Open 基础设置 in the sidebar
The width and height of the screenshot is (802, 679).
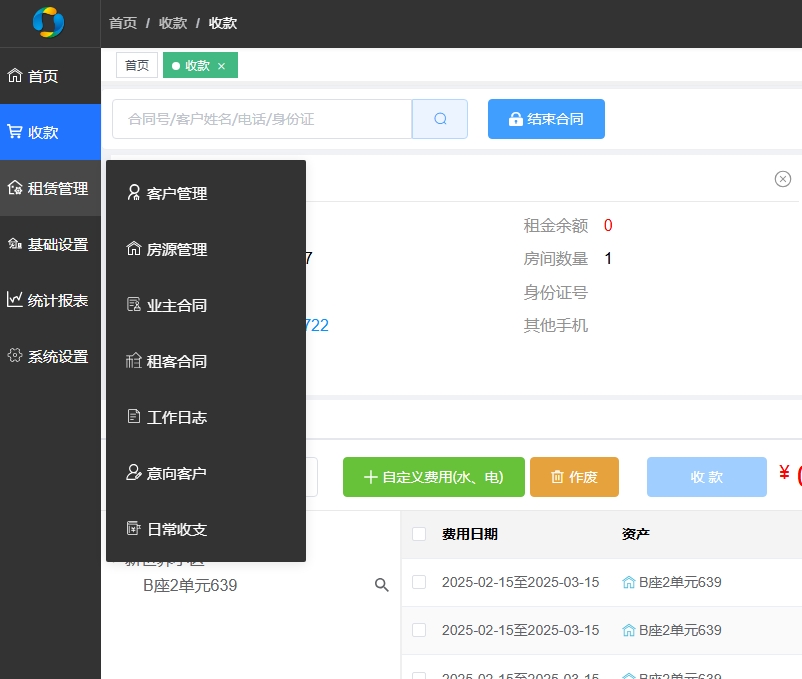click(x=50, y=244)
